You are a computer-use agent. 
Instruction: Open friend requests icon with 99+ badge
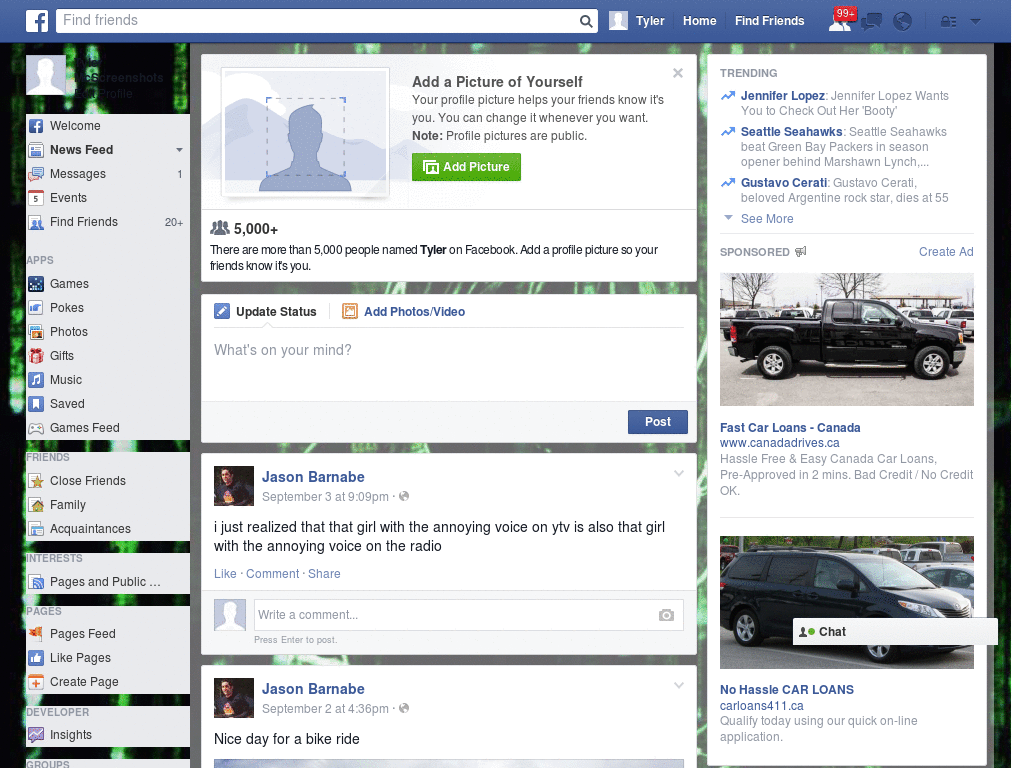click(x=840, y=21)
